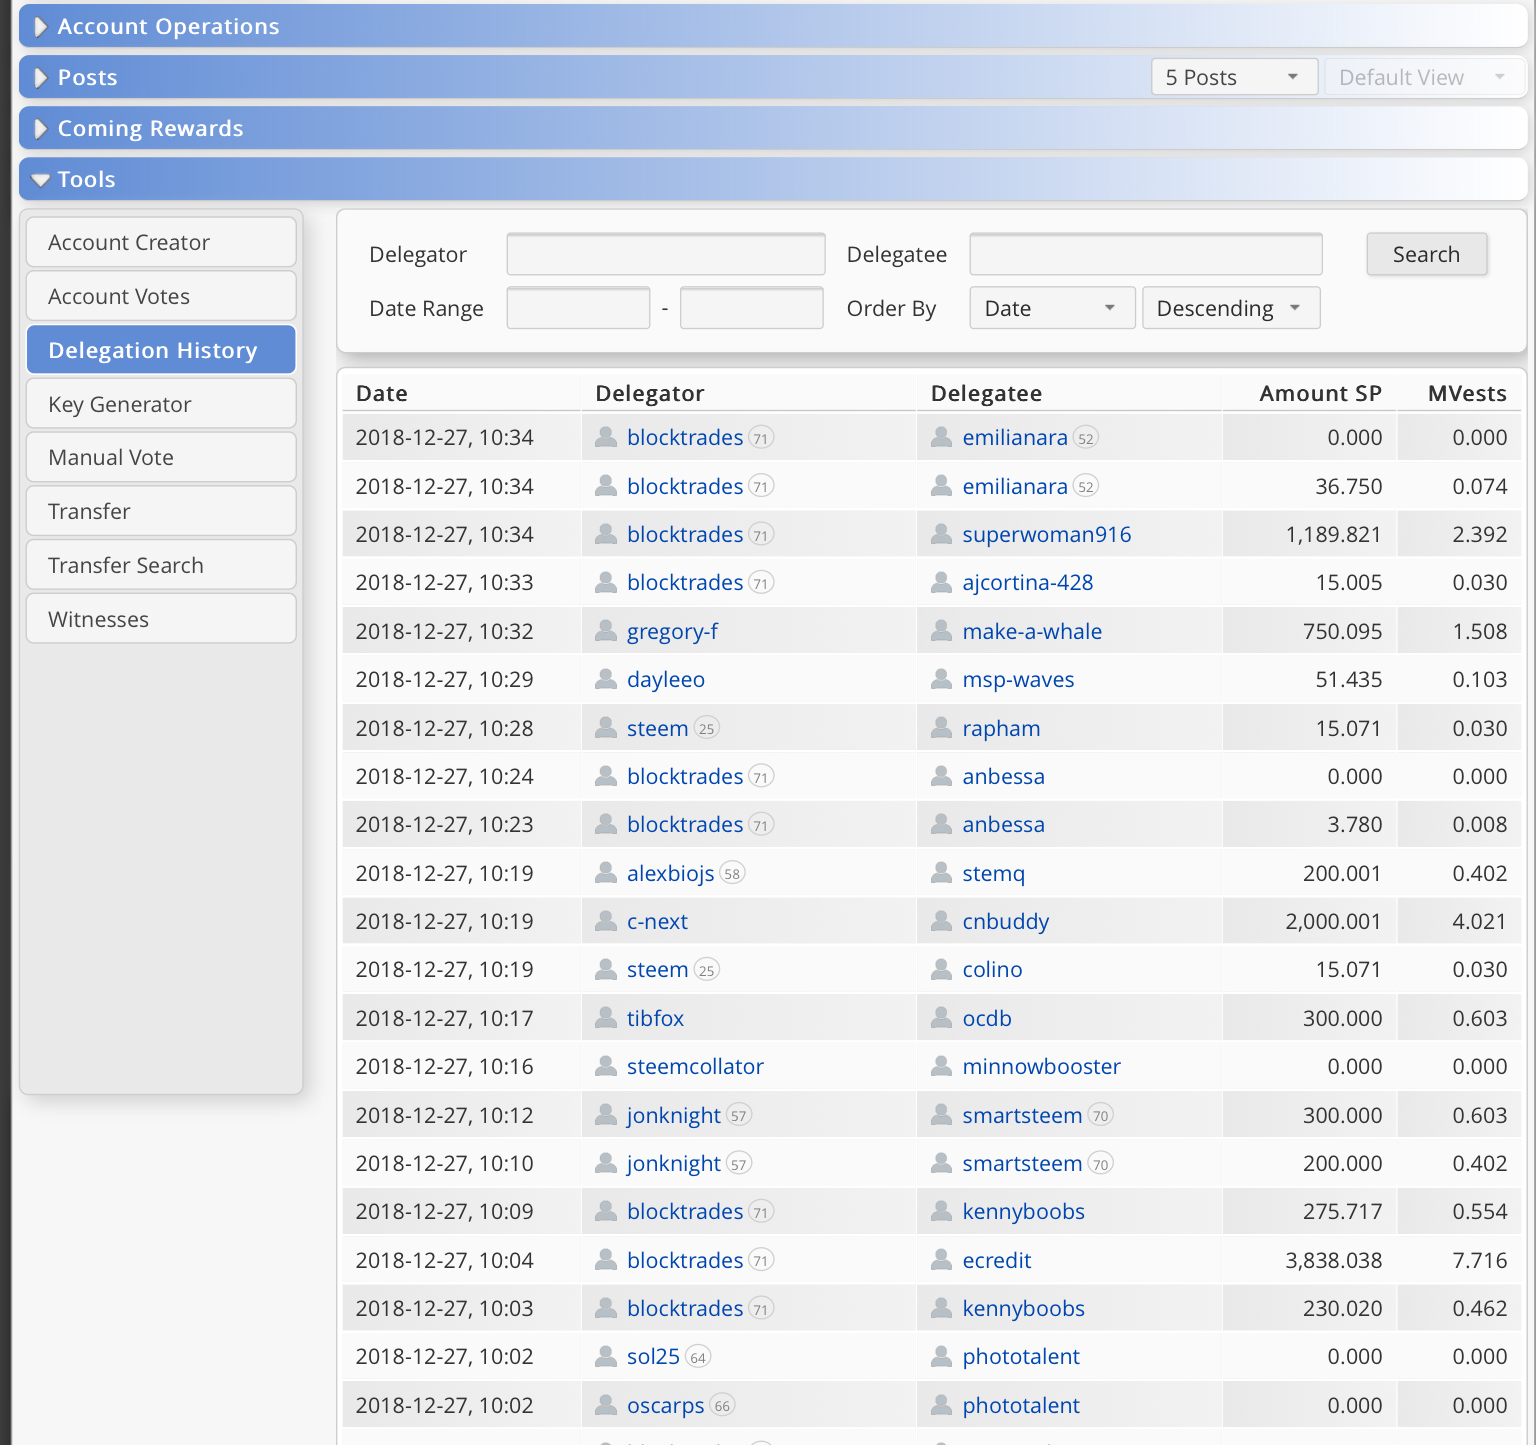Expand the Account Operations section
This screenshot has height=1445, width=1536.
772,26
